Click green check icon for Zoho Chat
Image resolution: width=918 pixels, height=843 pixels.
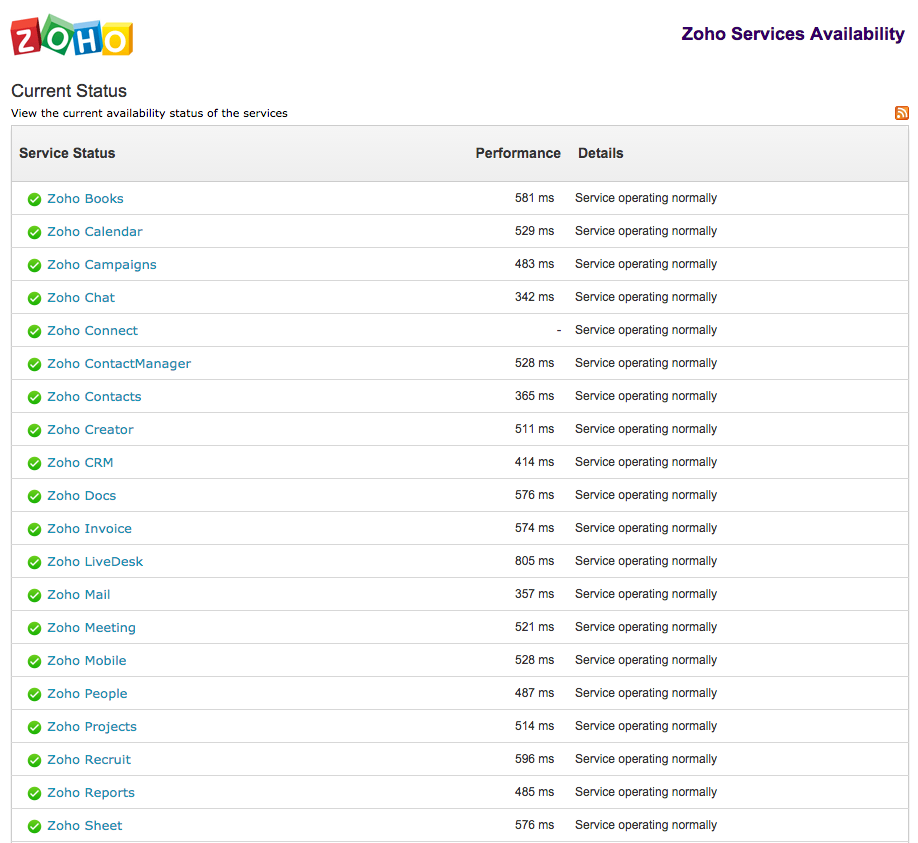pyautogui.click(x=35, y=298)
